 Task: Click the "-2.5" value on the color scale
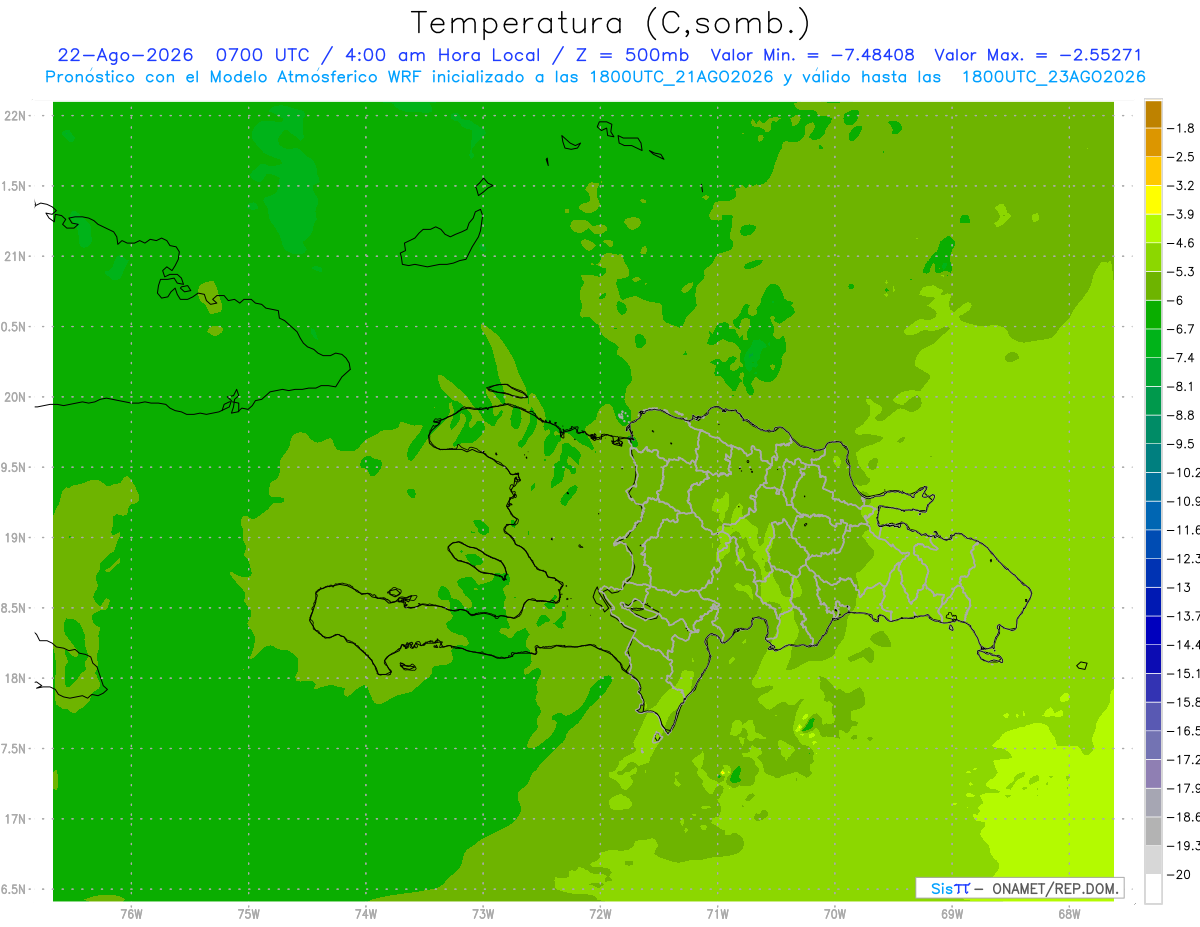1181,157
